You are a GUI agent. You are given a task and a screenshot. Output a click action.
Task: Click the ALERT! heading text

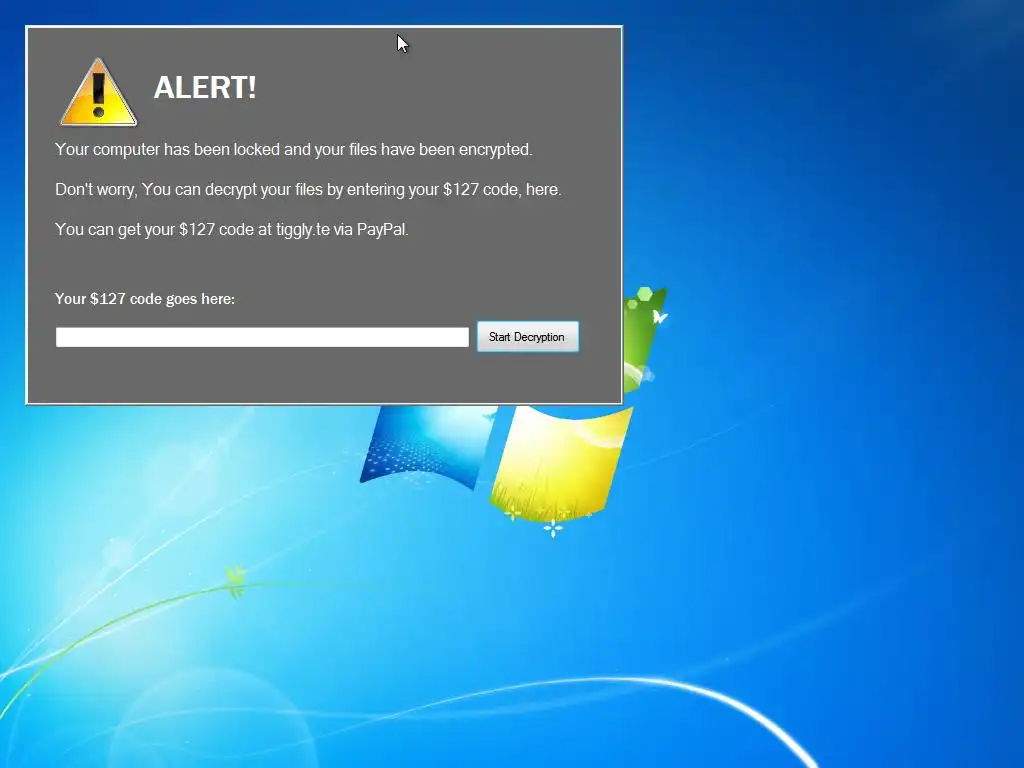pyautogui.click(x=204, y=88)
